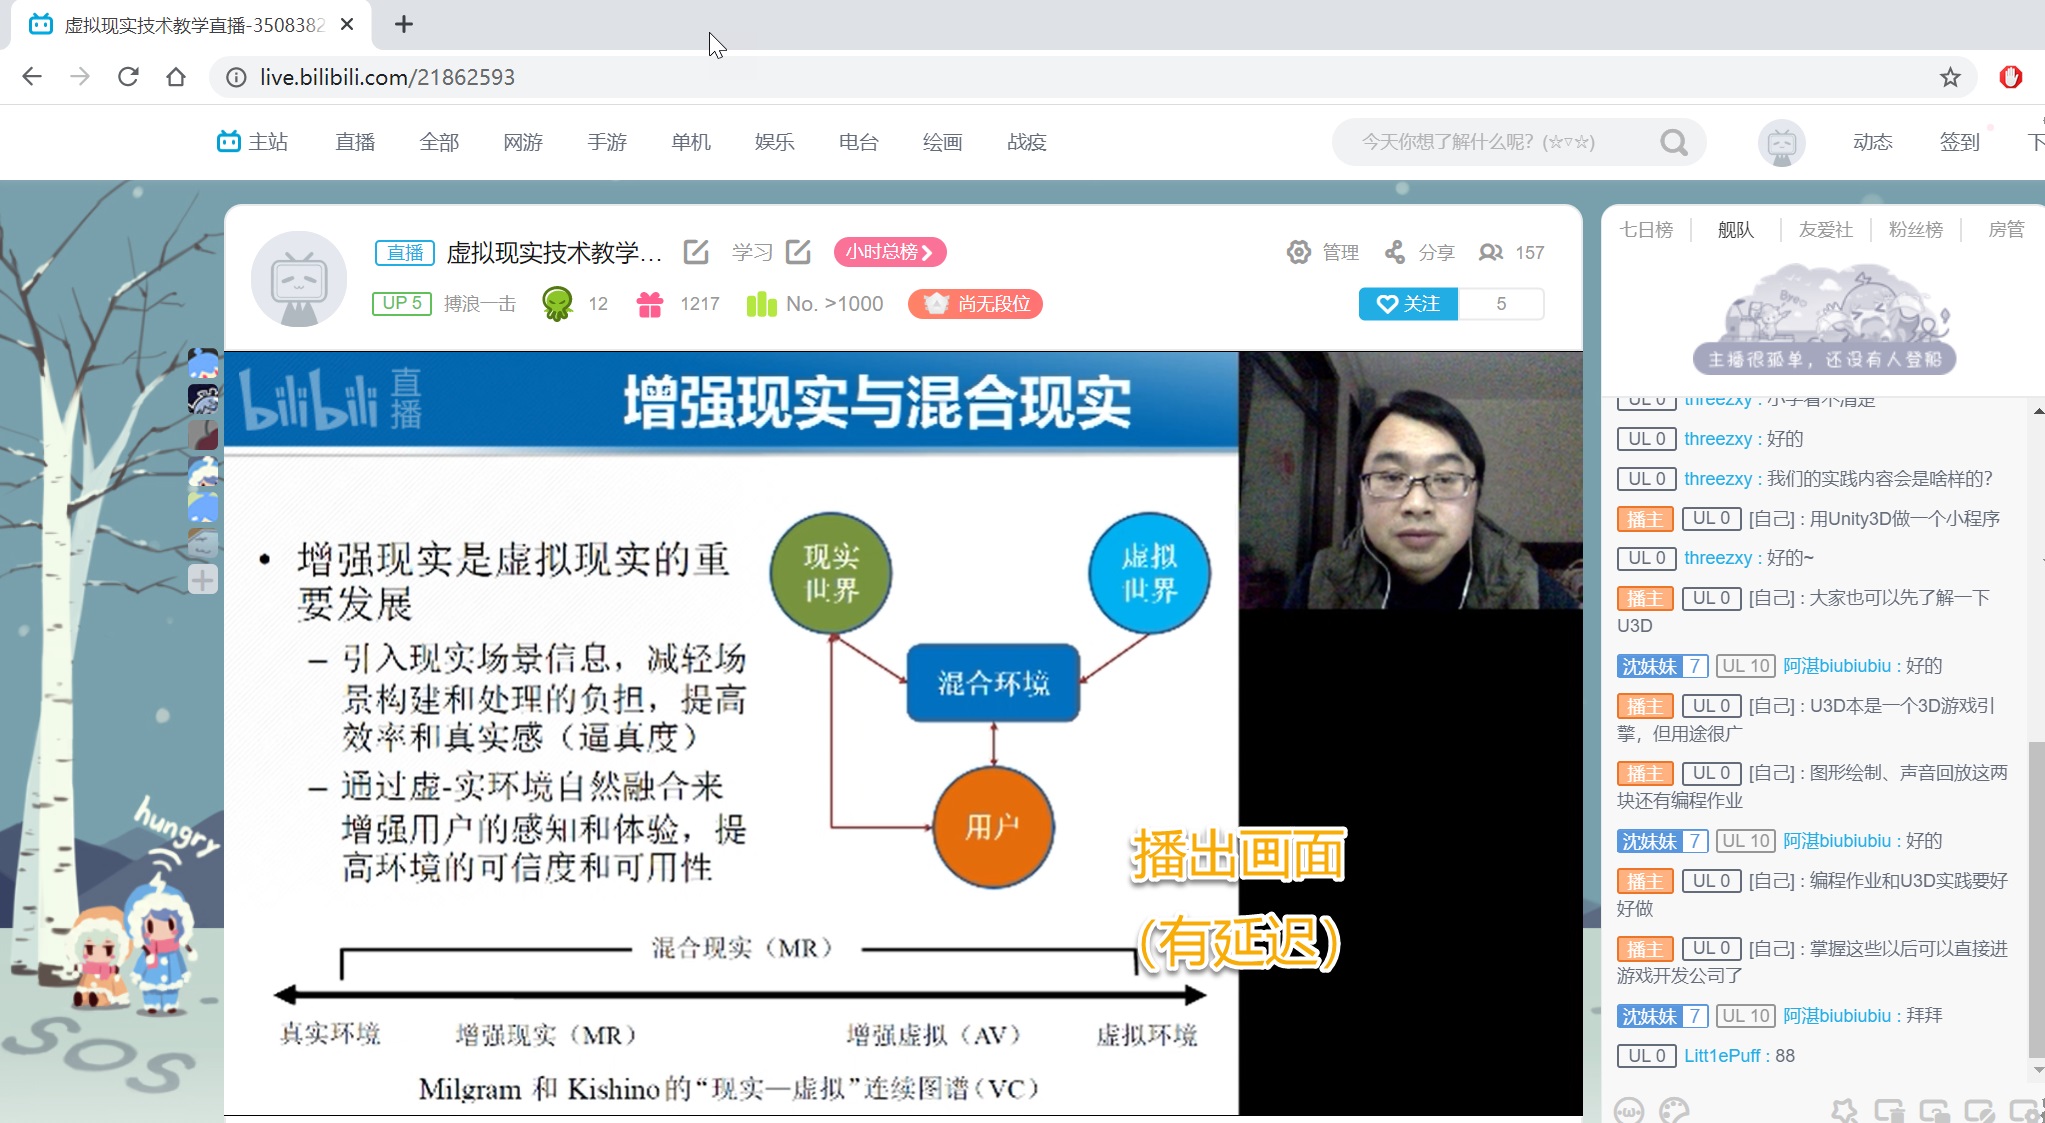The image size is (2045, 1123).
Task: Click the 签到 check-in link
Action: pos(1959,142)
